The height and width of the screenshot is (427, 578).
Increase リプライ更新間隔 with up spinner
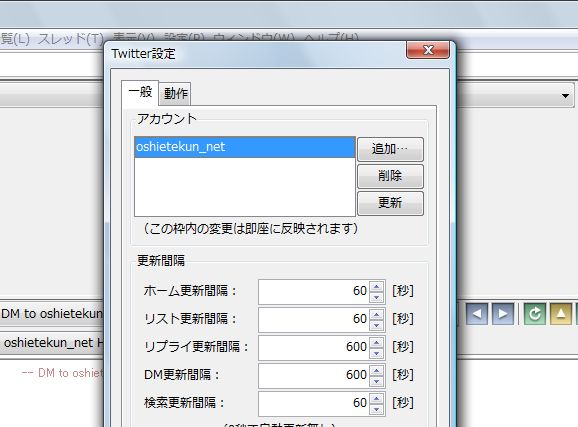point(376,343)
